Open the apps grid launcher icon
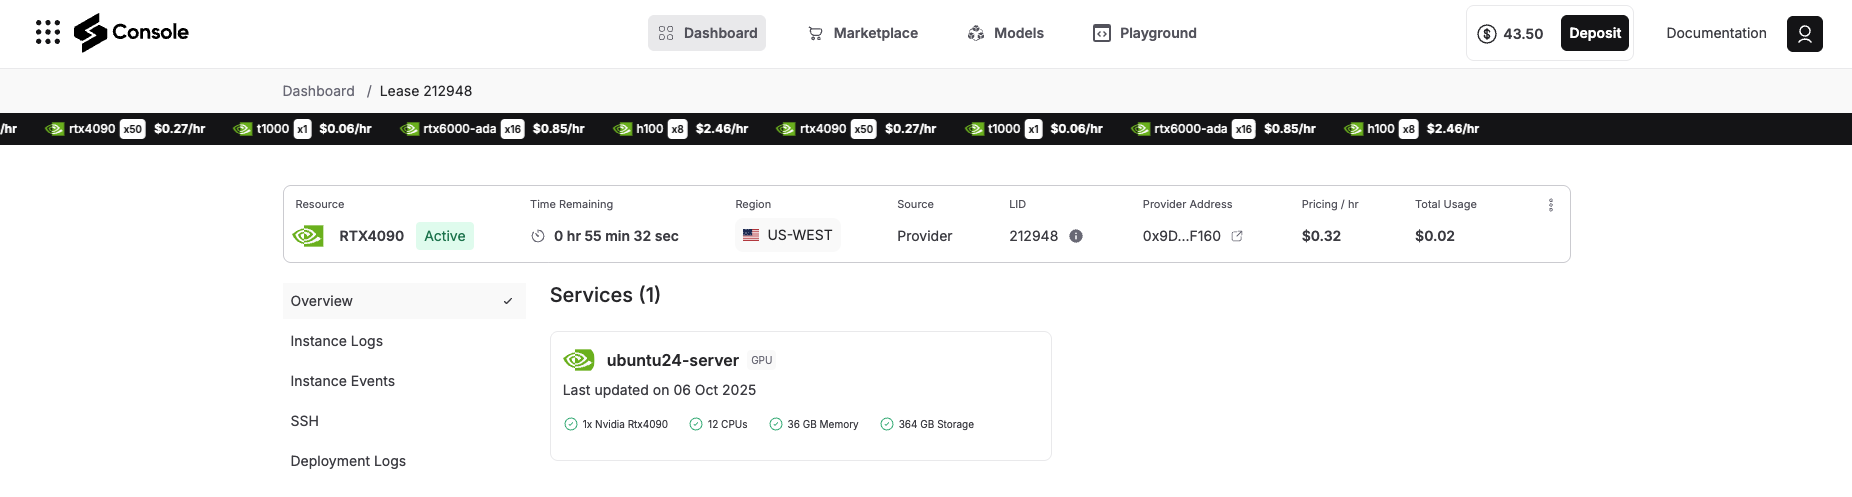Viewport: 1852px width, 497px height. 47,33
